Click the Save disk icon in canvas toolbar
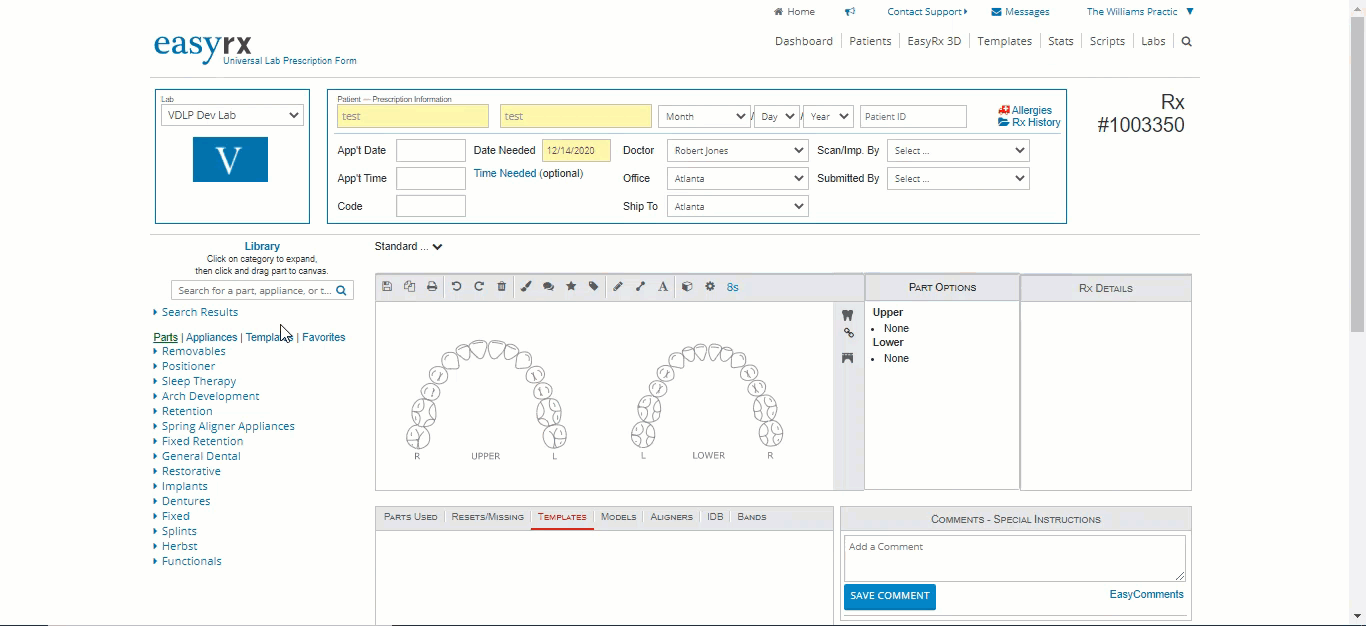This screenshot has width=1366, height=626. (387, 287)
